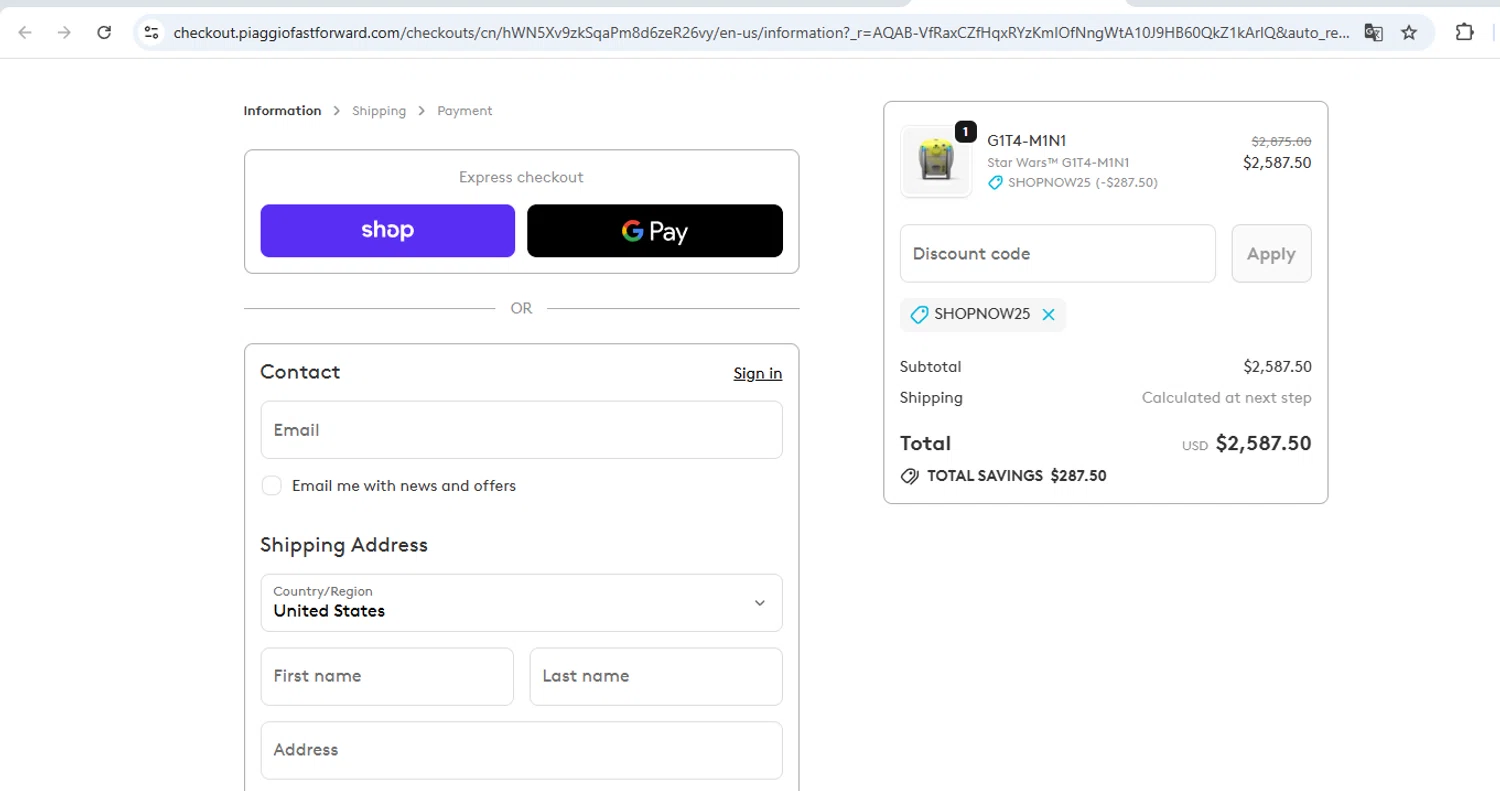The height and width of the screenshot is (791, 1500).
Task: Check Email me with news and offers
Action: (271, 485)
